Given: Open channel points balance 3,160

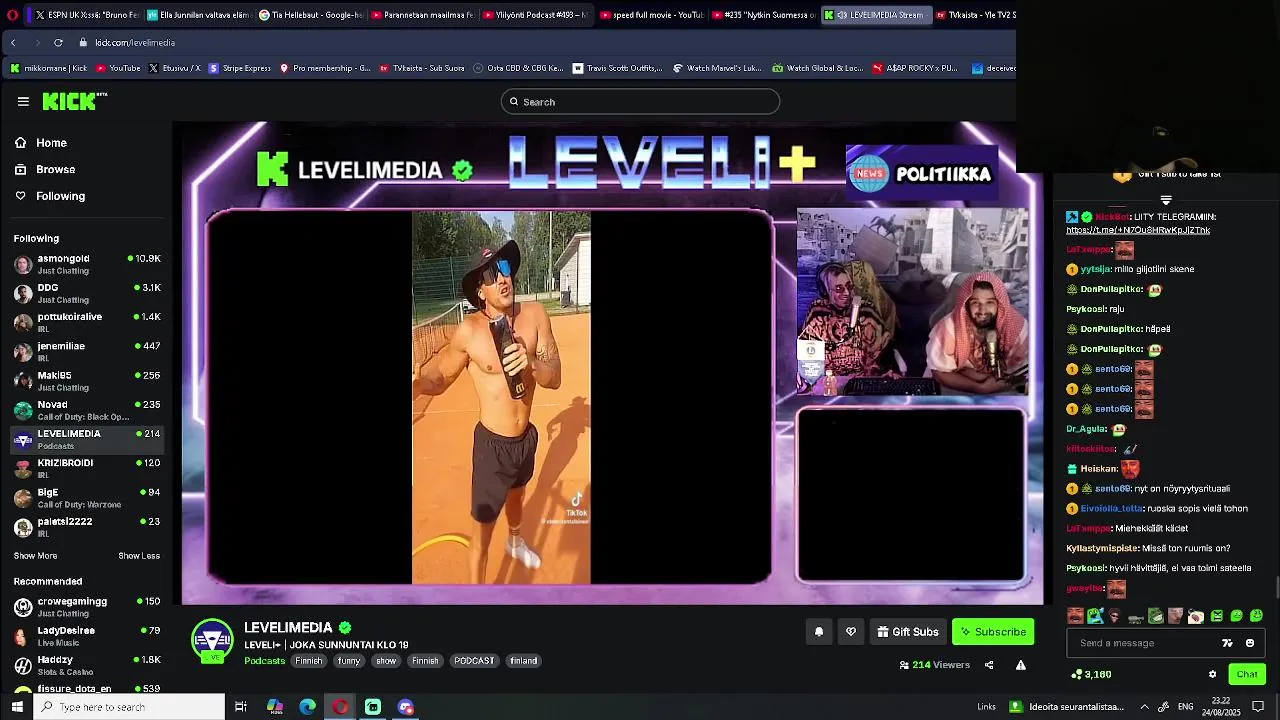Looking at the screenshot, I should [1091, 674].
